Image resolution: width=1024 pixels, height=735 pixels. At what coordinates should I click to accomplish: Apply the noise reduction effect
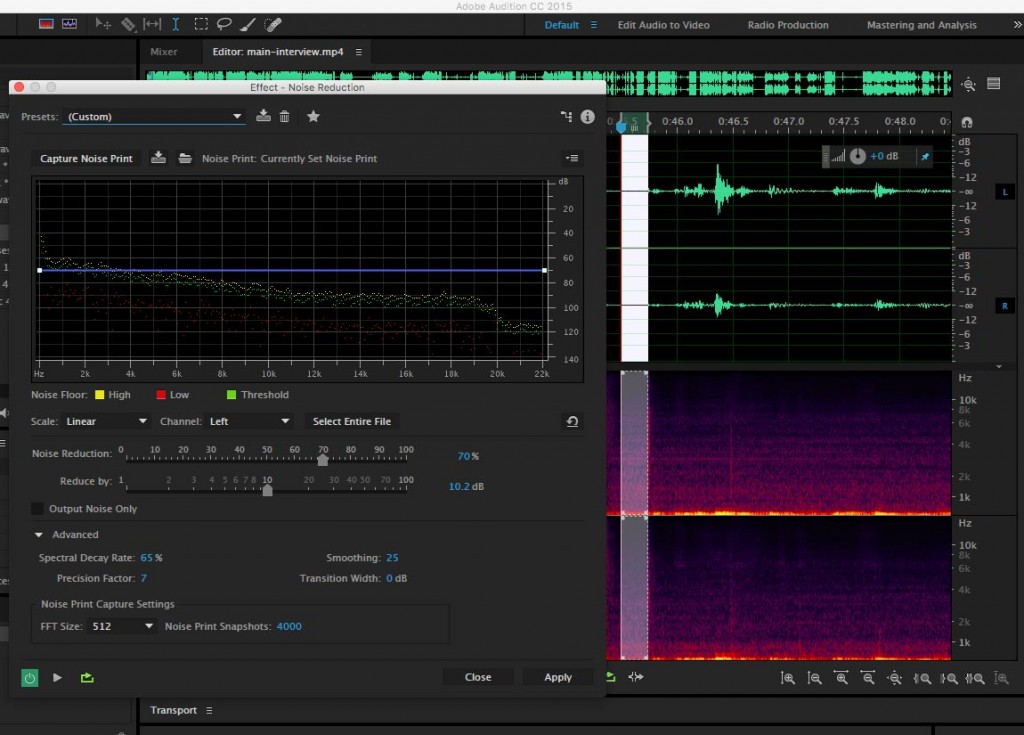[x=557, y=677]
